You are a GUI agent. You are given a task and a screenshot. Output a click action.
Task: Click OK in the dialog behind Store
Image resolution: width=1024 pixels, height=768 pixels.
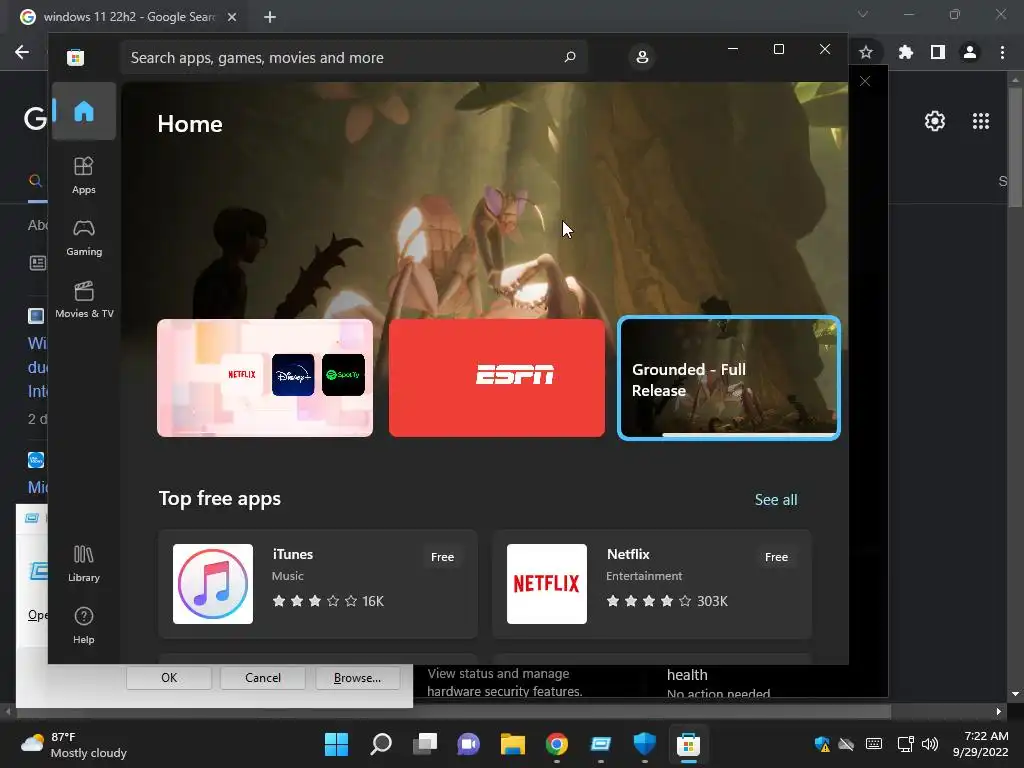(169, 678)
